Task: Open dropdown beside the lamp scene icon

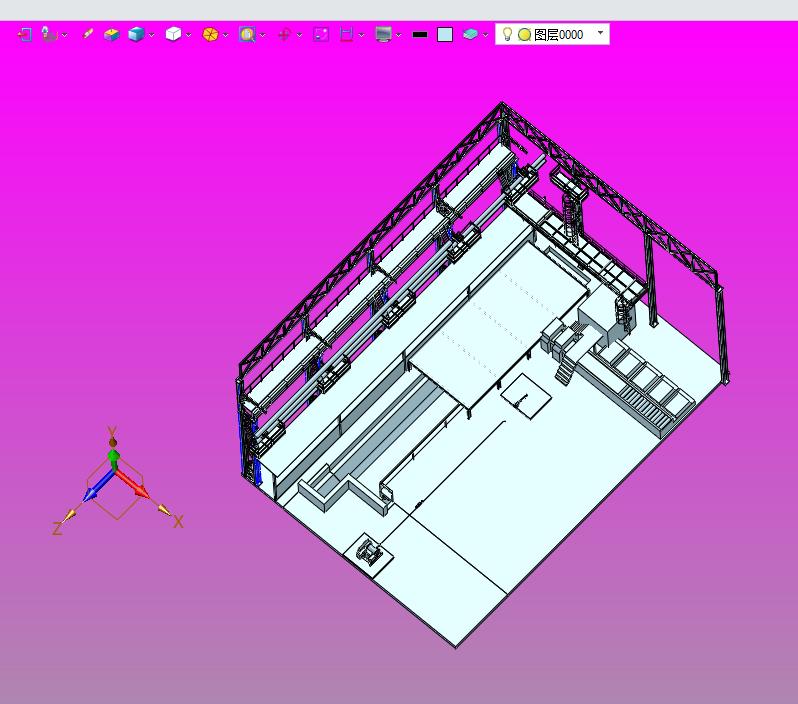Action: point(65,35)
